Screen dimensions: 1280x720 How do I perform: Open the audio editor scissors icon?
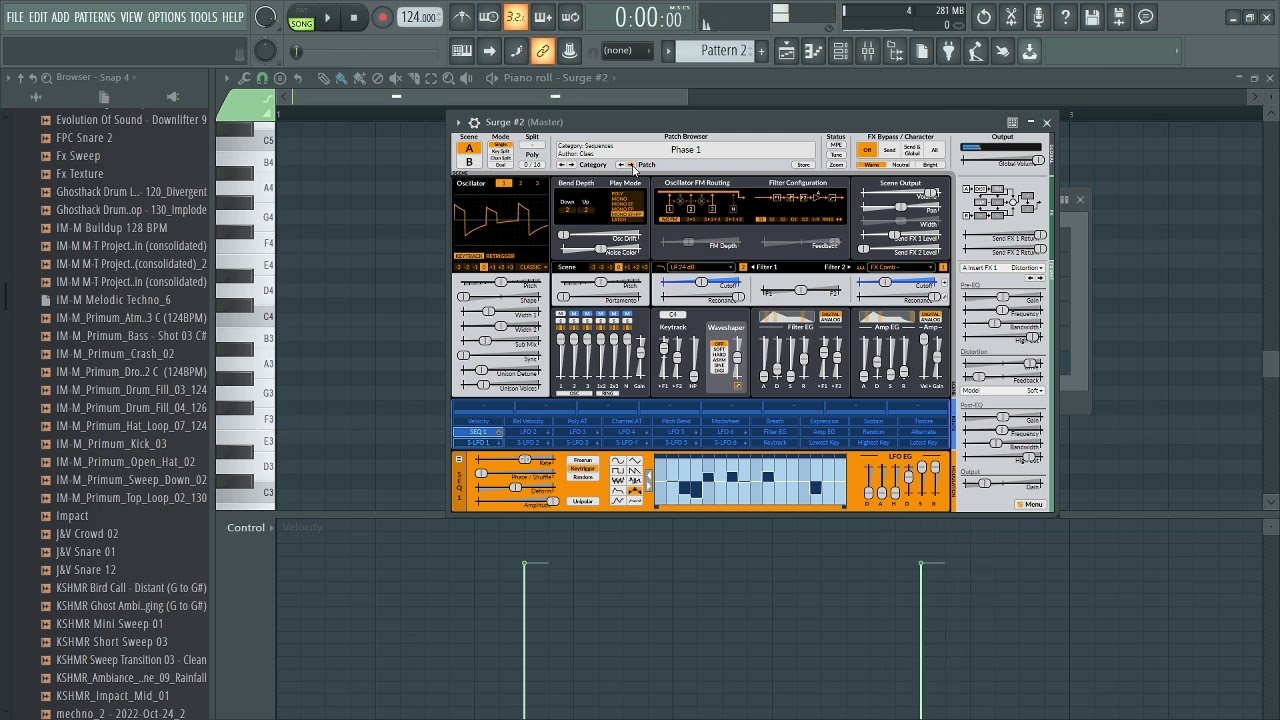coord(1011,17)
